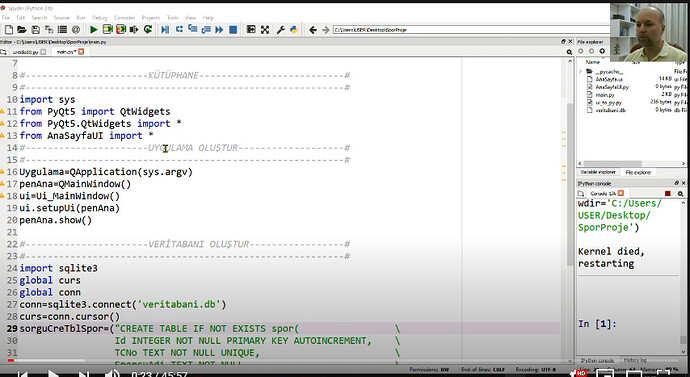Image resolution: width=690 pixels, height=377 pixels.
Task: Step to the next line in the debugger
Action: click(x=179, y=29)
